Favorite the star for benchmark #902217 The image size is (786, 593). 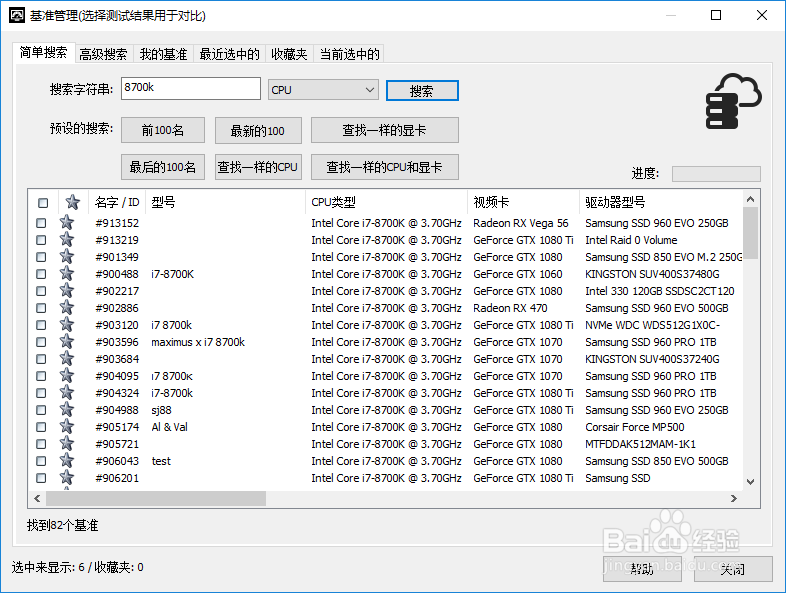coord(67,291)
